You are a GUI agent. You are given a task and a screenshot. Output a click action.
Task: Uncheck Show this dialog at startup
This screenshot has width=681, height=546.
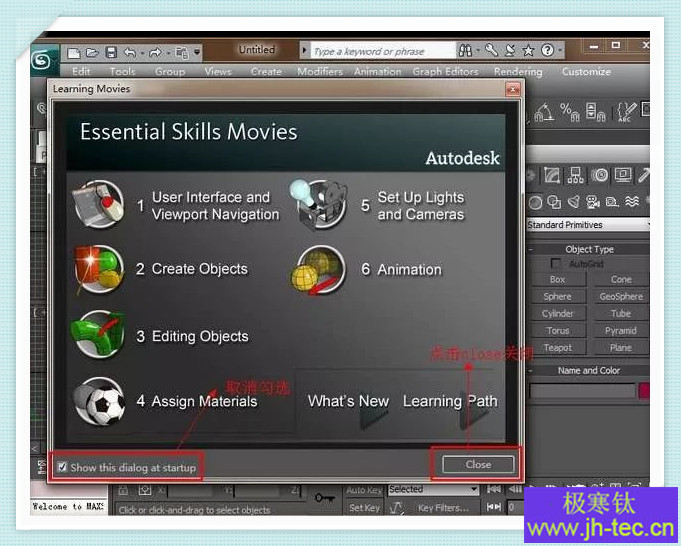tap(63, 467)
